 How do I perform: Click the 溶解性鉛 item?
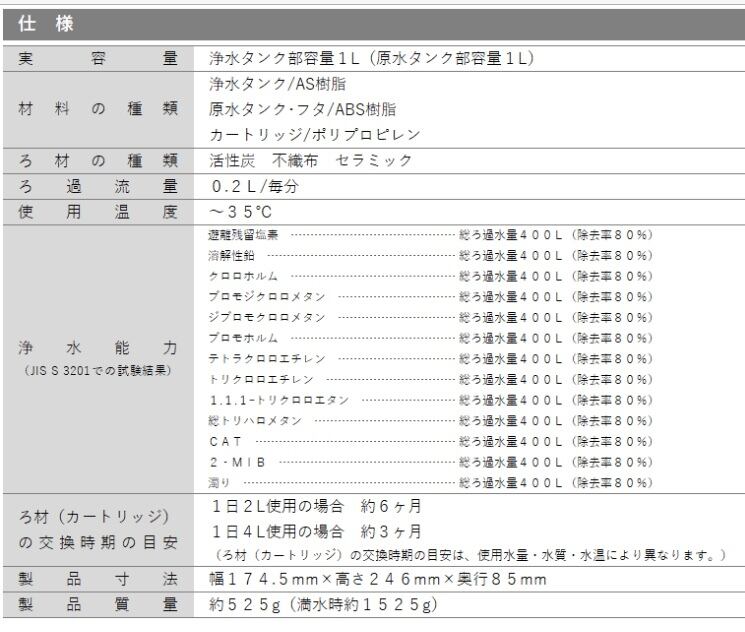pos(231,256)
